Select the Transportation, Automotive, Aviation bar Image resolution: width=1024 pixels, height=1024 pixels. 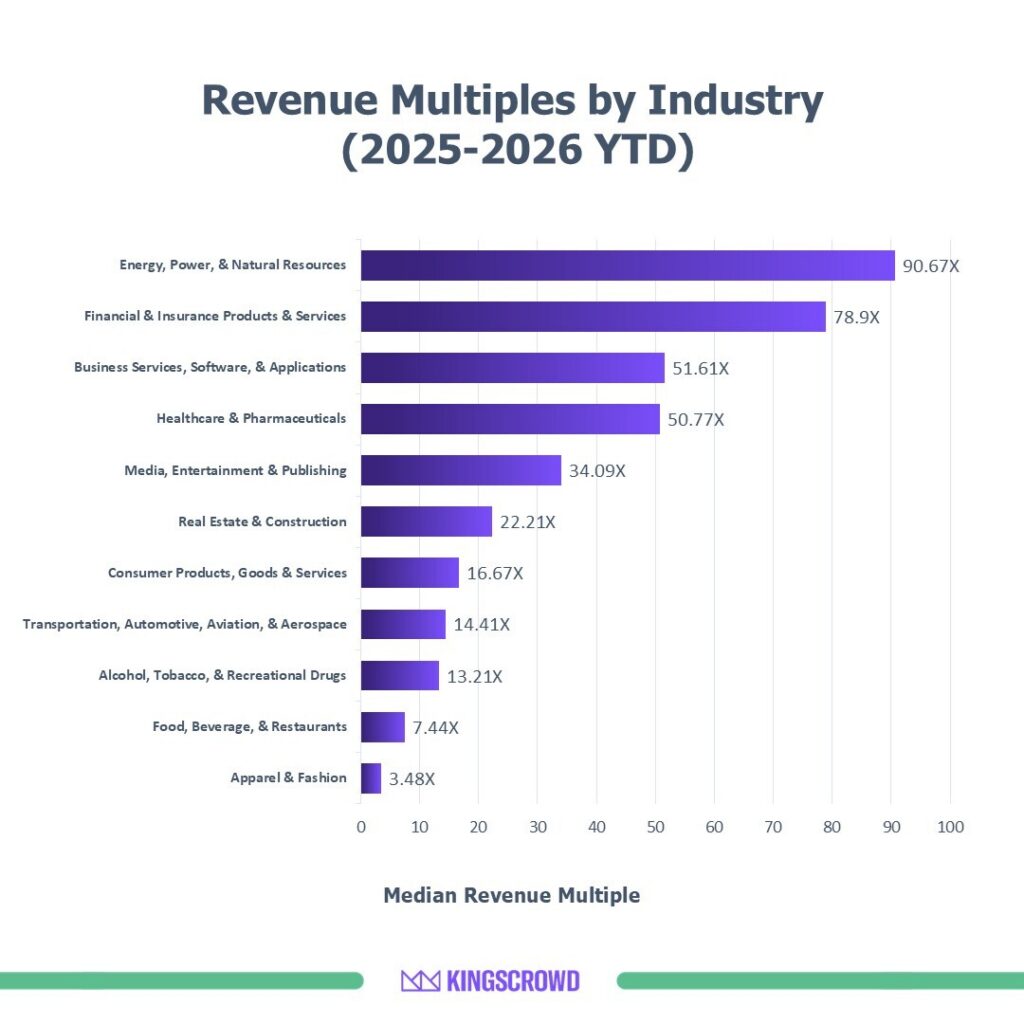click(403, 624)
